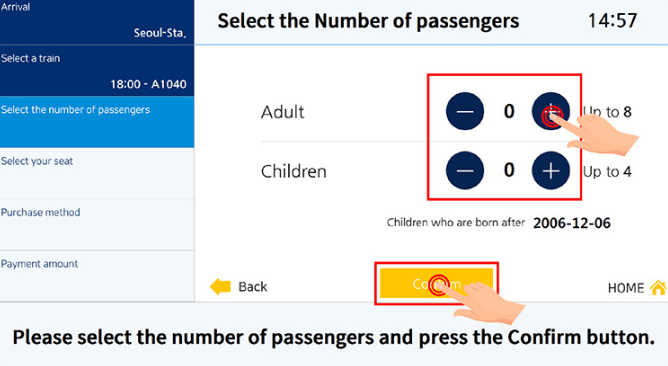The width and height of the screenshot is (668, 366).
Task: Open the Arrival Seoul-Sta. step
Action: [97, 22]
